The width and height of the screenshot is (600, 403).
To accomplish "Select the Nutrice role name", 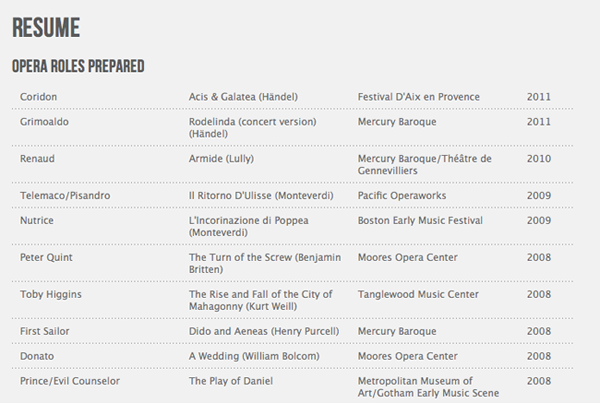I will point(37,220).
